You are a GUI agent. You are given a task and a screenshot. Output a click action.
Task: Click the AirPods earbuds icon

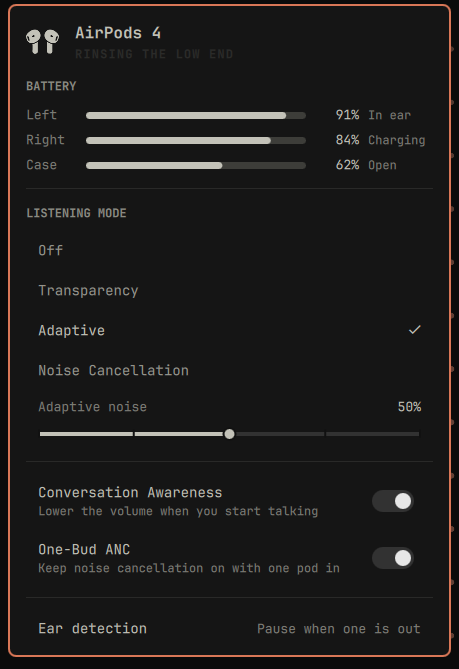(x=42, y=41)
